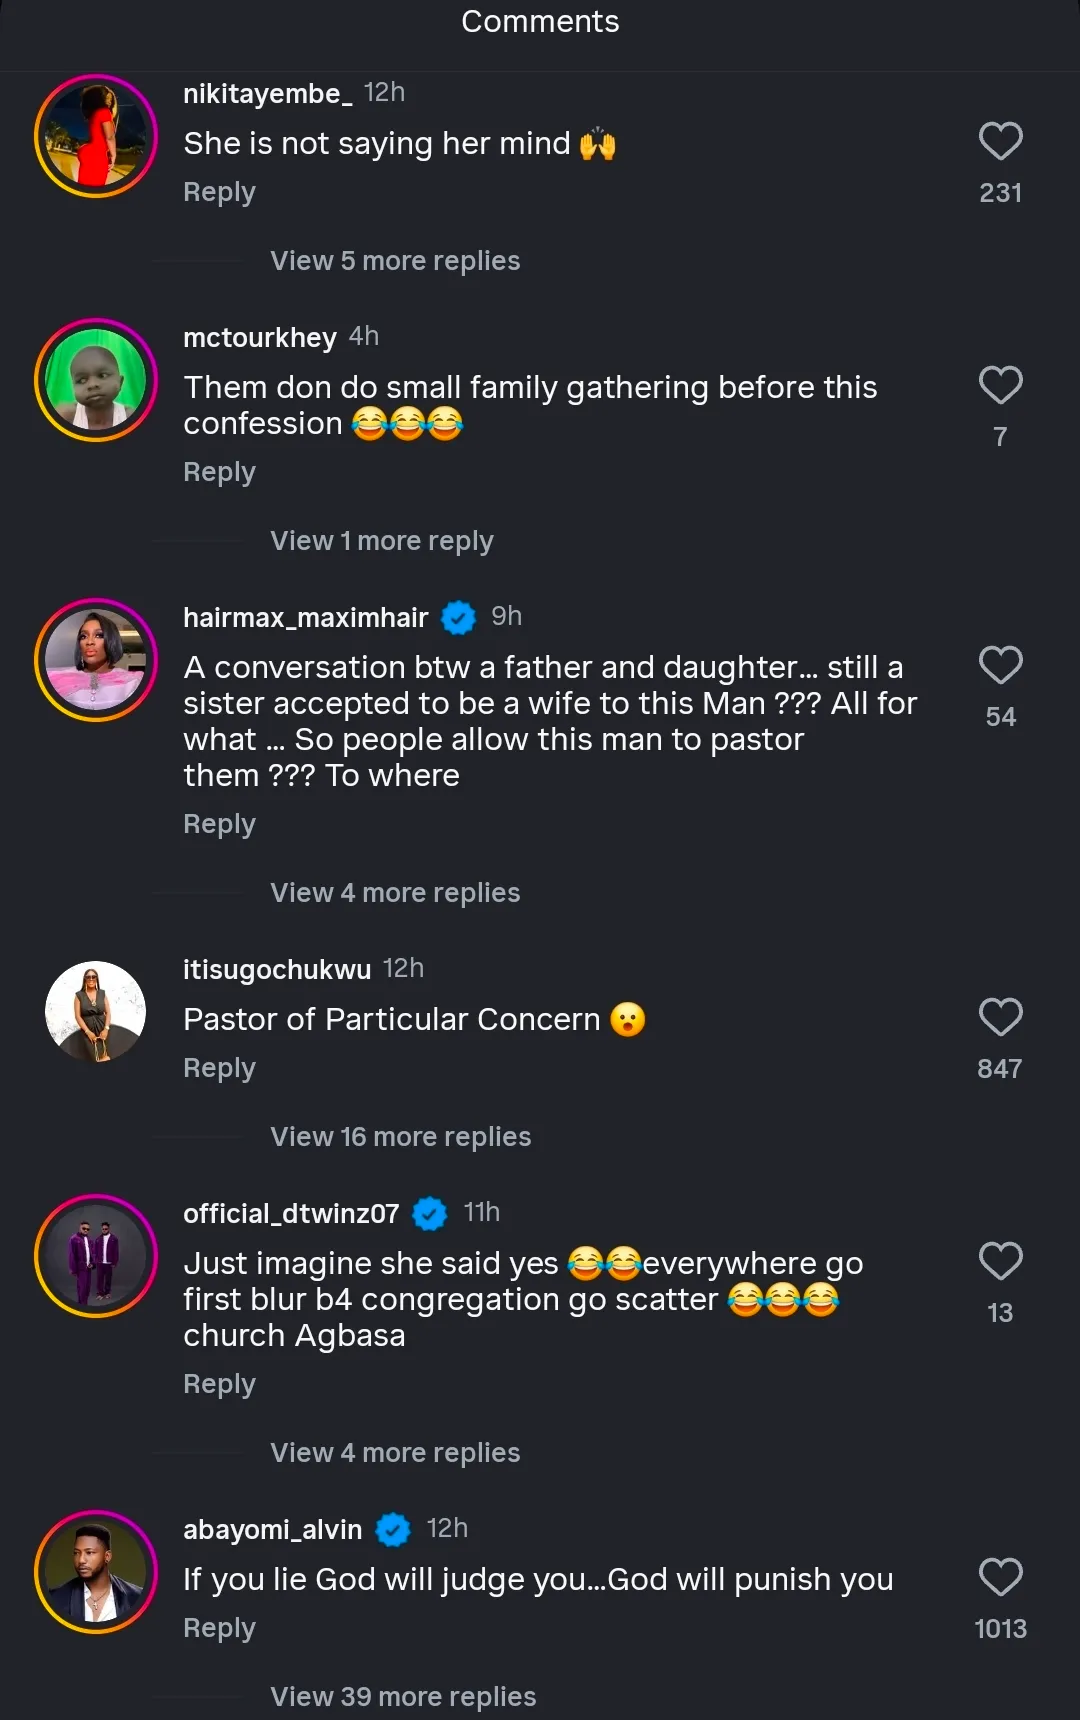This screenshot has width=1080, height=1720.
Task: Like the 'Pastor of Particular Concern' comment
Action: pos(1000,1017)
